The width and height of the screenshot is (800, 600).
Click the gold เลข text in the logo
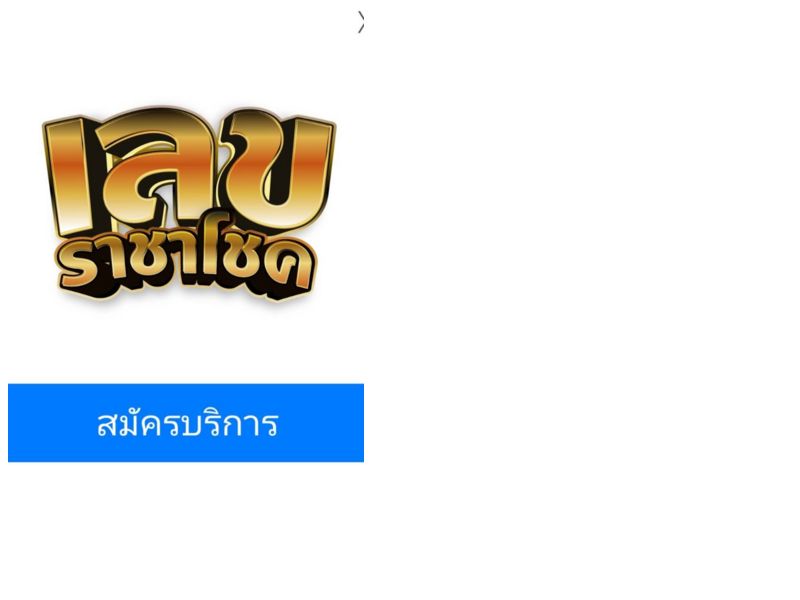[x=189, y=171]
